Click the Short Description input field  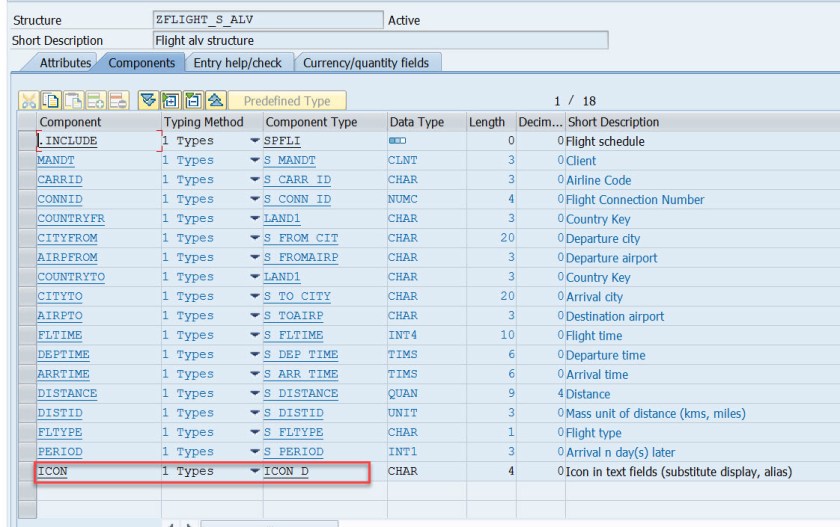(x=380, y=41)
